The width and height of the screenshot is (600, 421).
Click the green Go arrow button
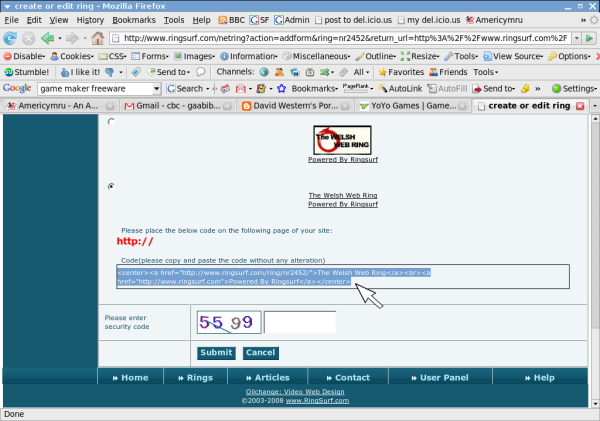tap(590, 38)
